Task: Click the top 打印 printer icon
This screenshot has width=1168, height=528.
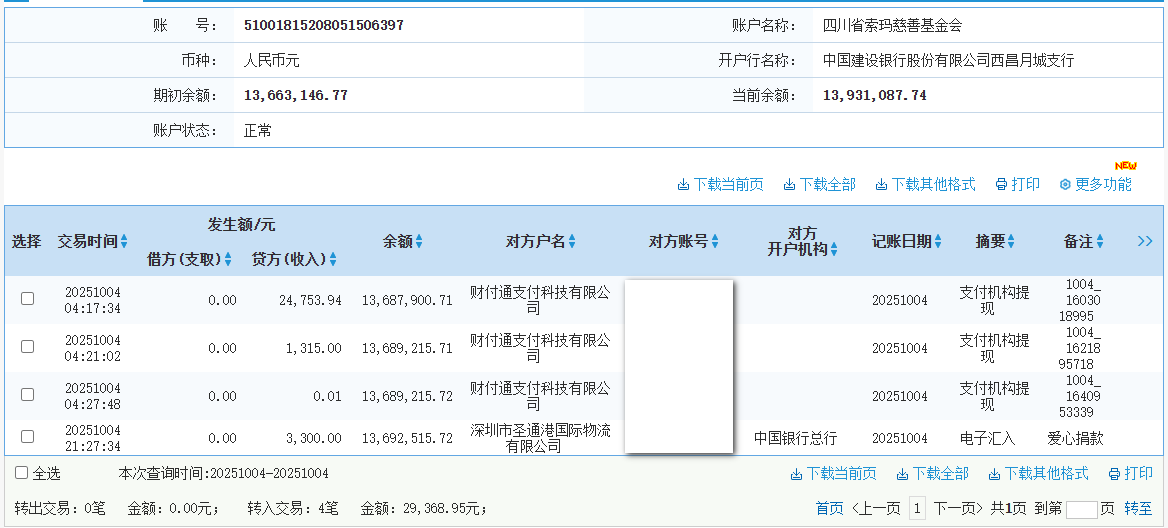Action: click(x=1001, y=185)
